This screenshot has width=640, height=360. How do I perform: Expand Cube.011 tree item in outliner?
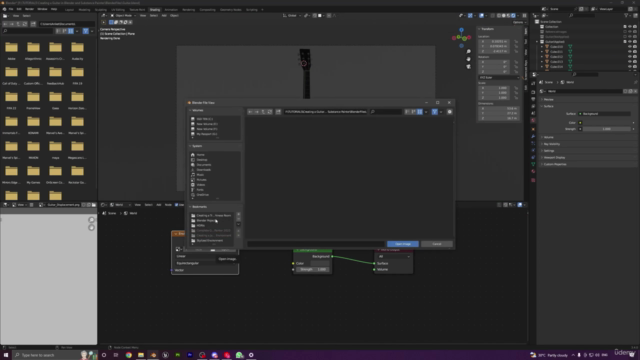click(542, 52)
